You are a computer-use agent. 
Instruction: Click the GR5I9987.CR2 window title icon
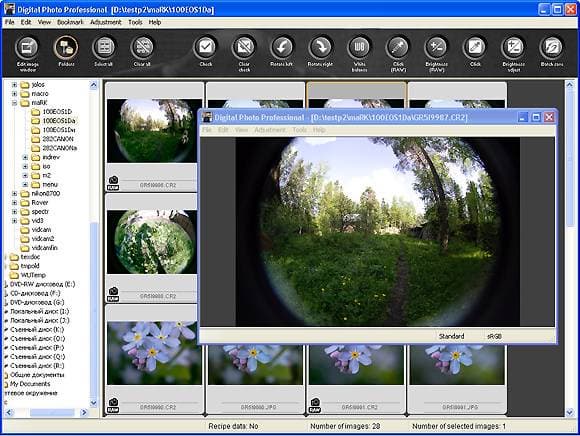207,117
